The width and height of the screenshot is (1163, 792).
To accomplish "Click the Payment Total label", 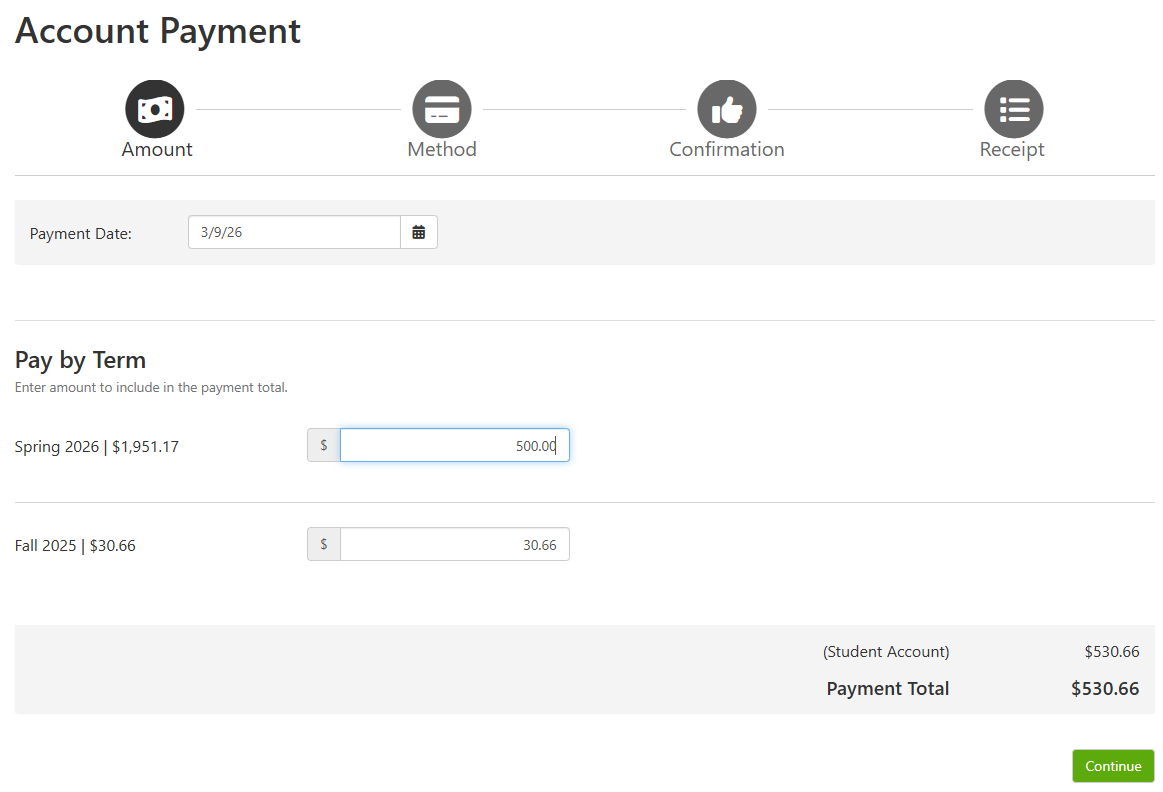I will [888, 689].
